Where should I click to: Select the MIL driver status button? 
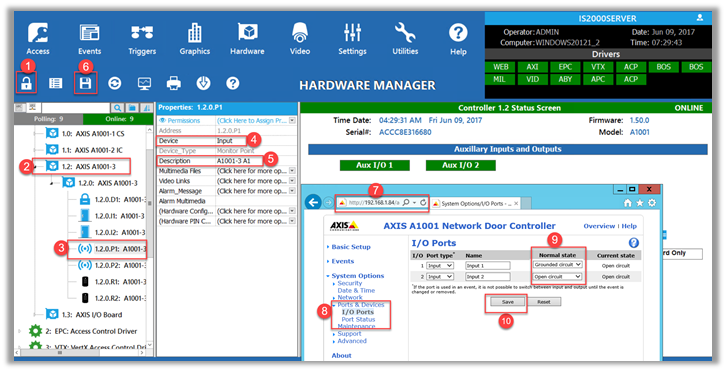coord(499,79)
